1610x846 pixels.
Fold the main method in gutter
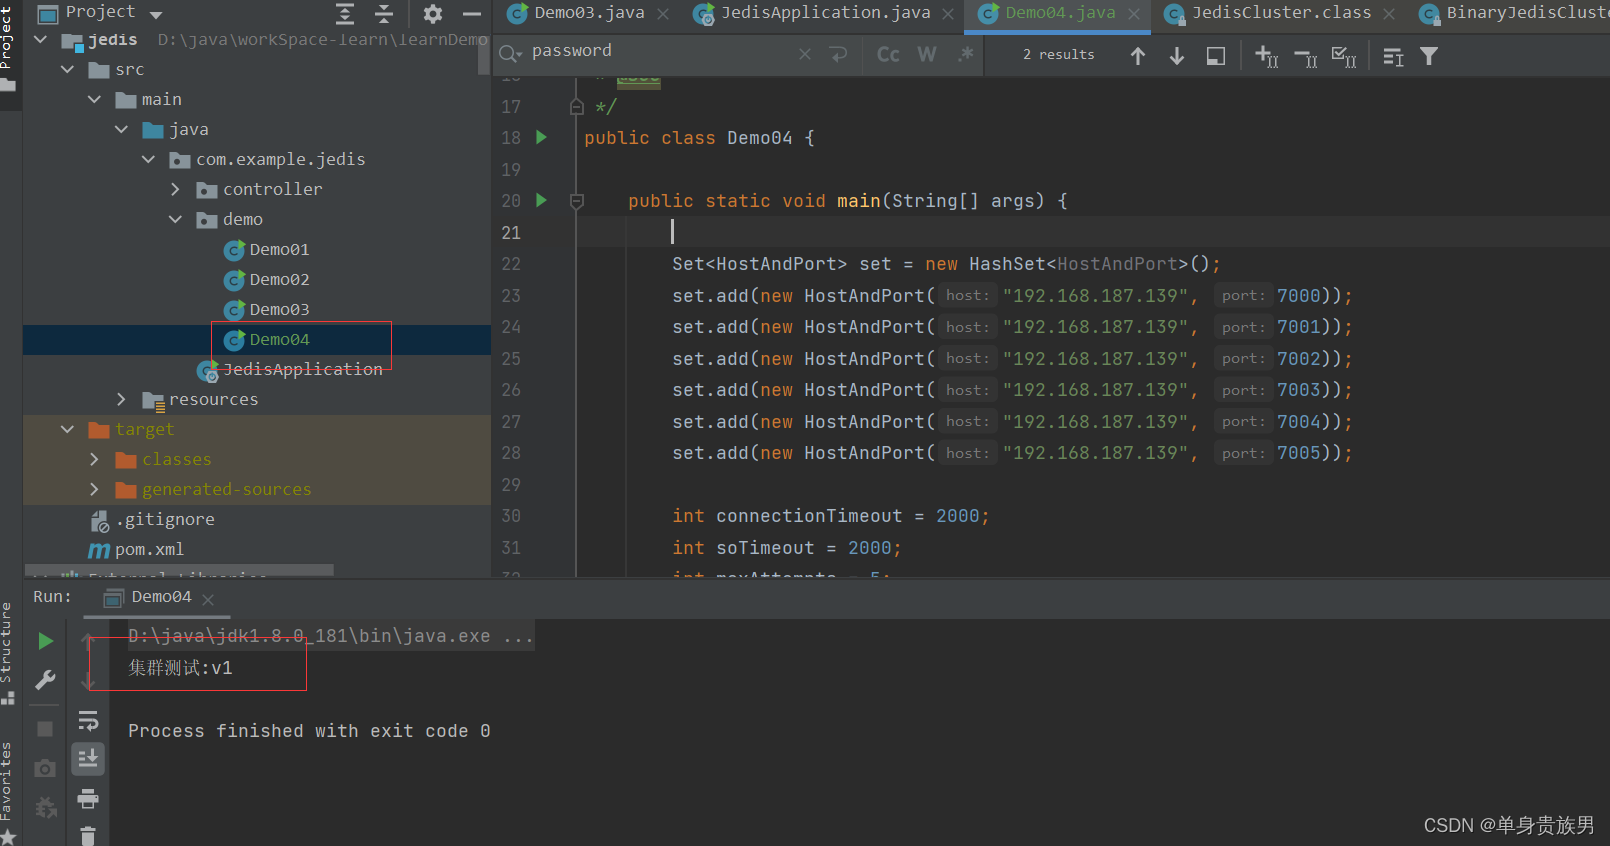[x=576, y=201]
